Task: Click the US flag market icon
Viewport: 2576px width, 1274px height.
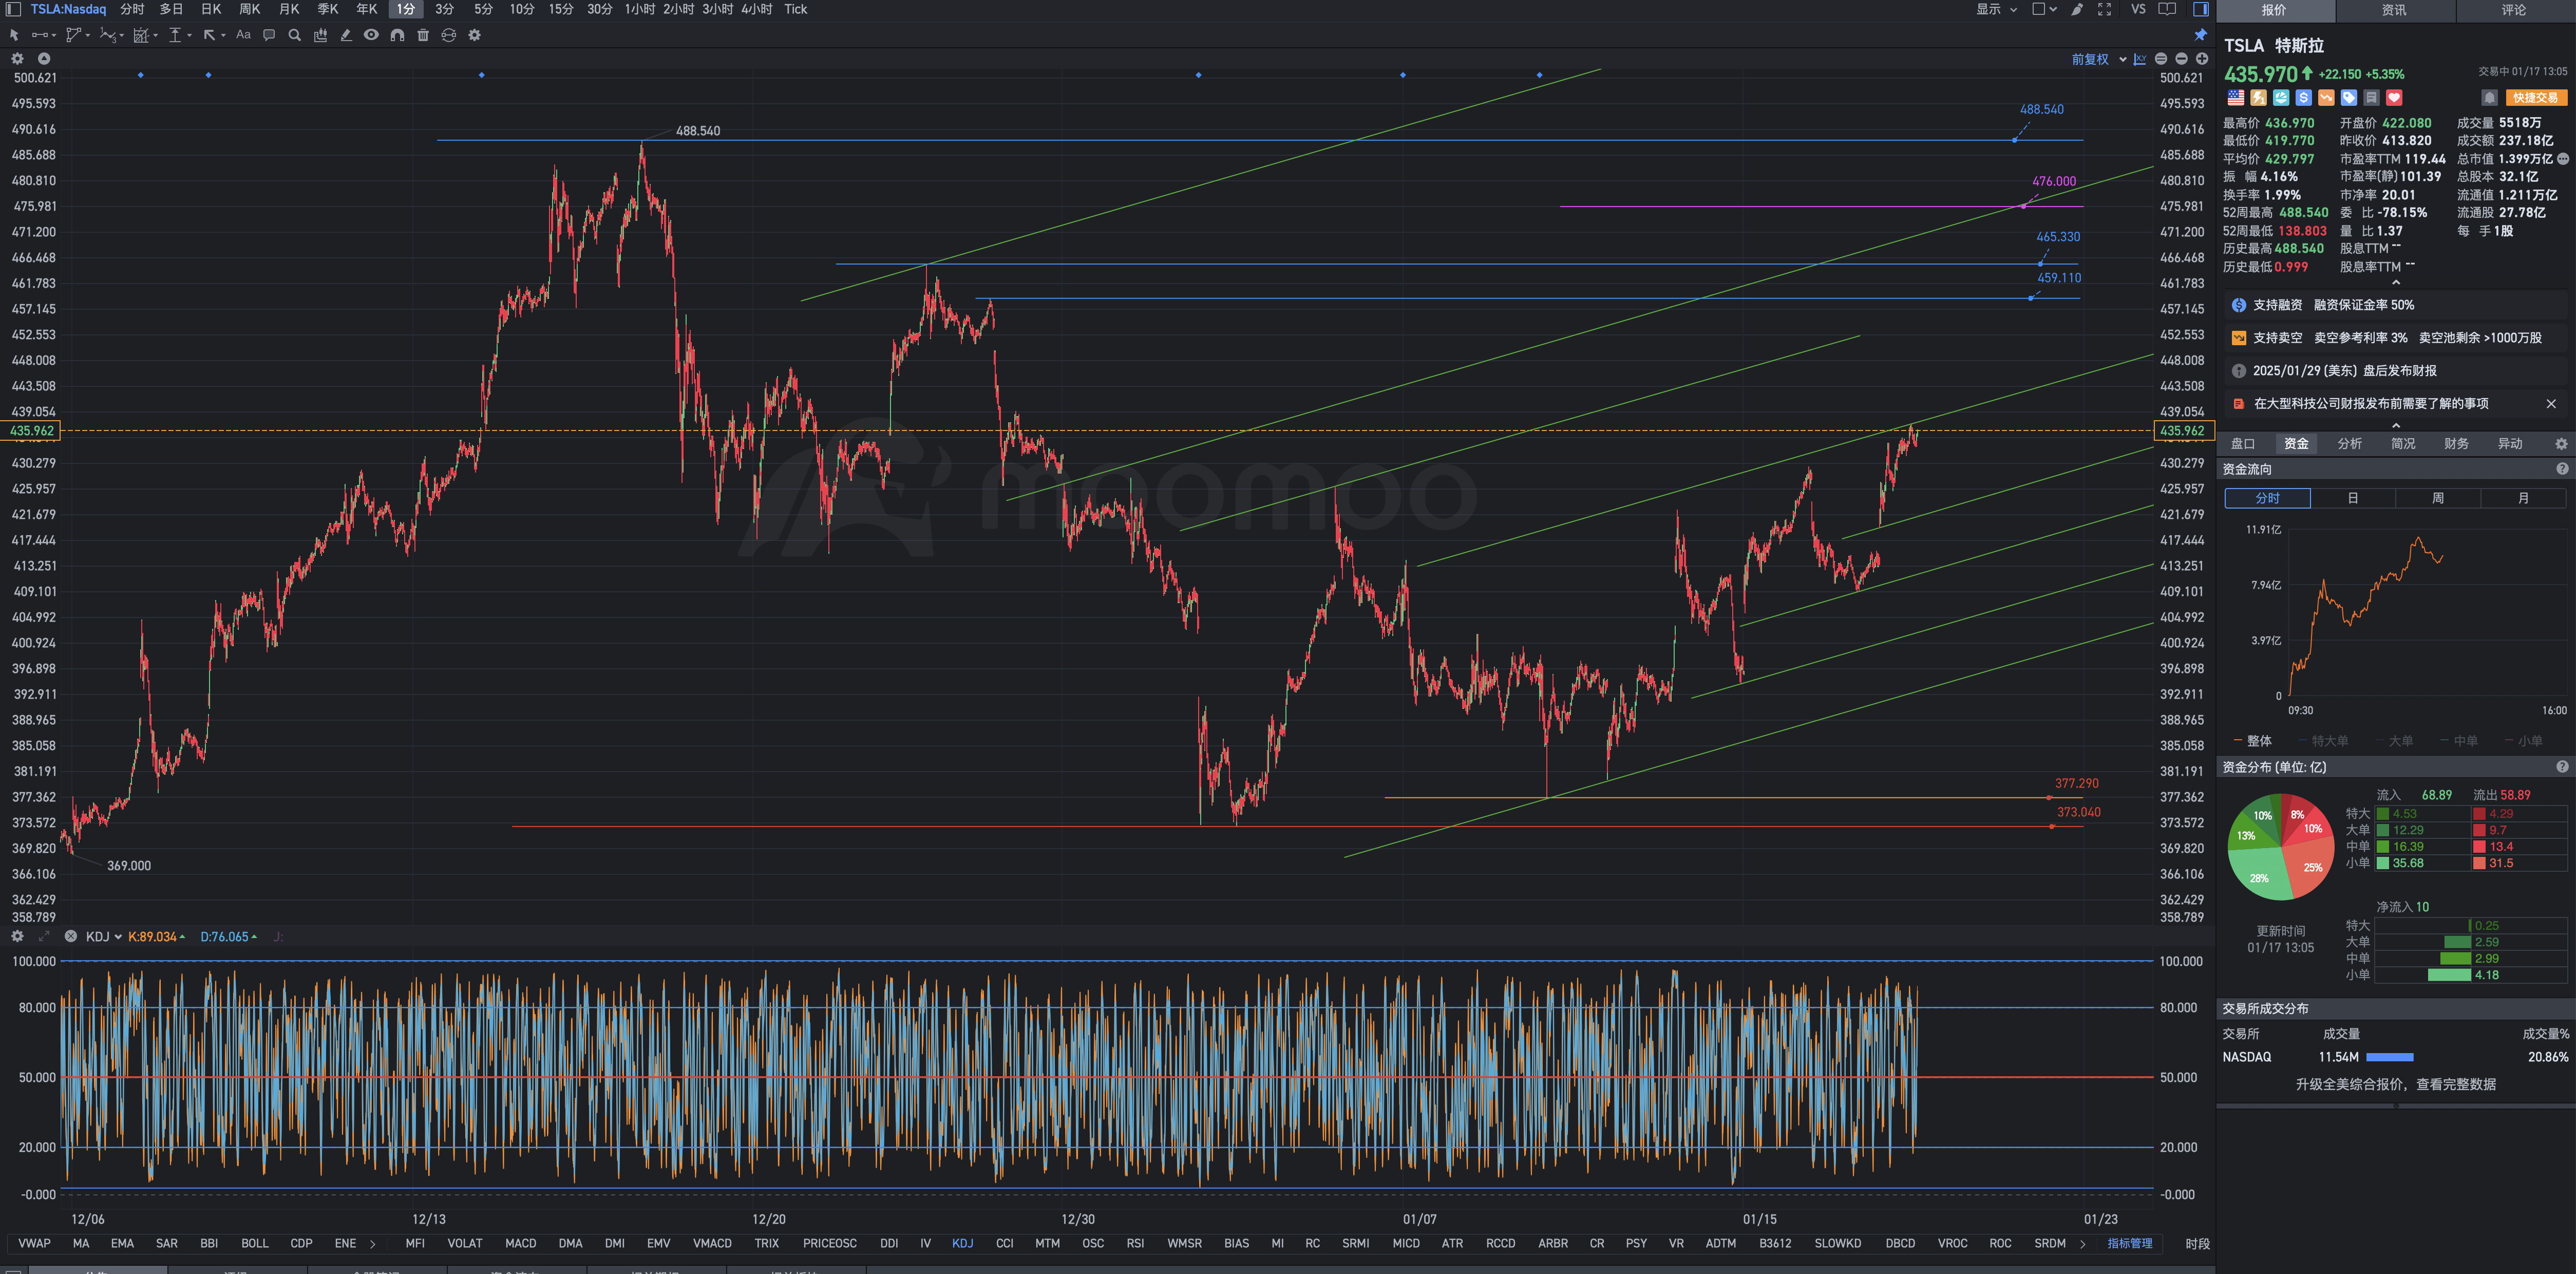Action: pos(2236,98)
